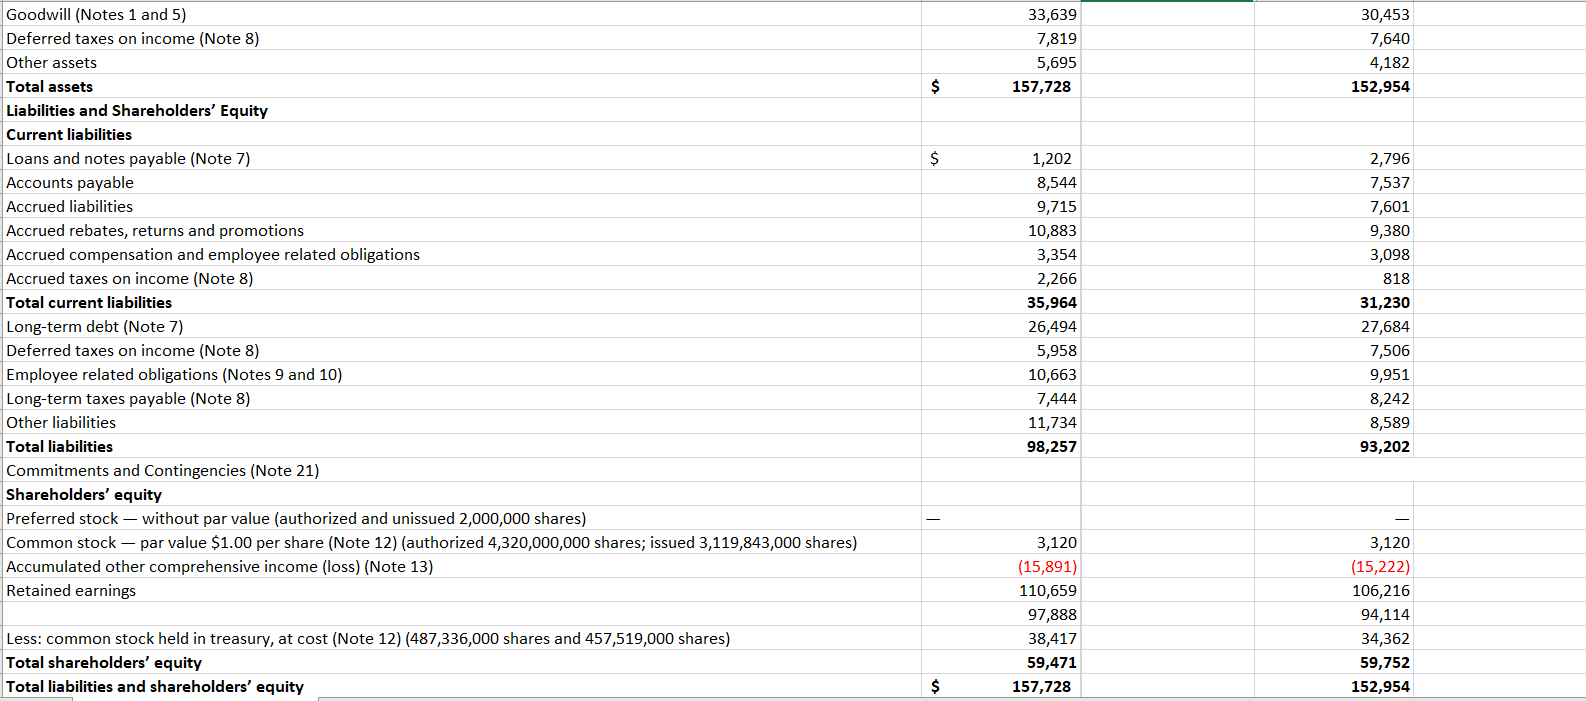Select the accrued compensation value 3,354
Image resolution: width=1586 pixels, height=701 pixels.
[1001, 254]
